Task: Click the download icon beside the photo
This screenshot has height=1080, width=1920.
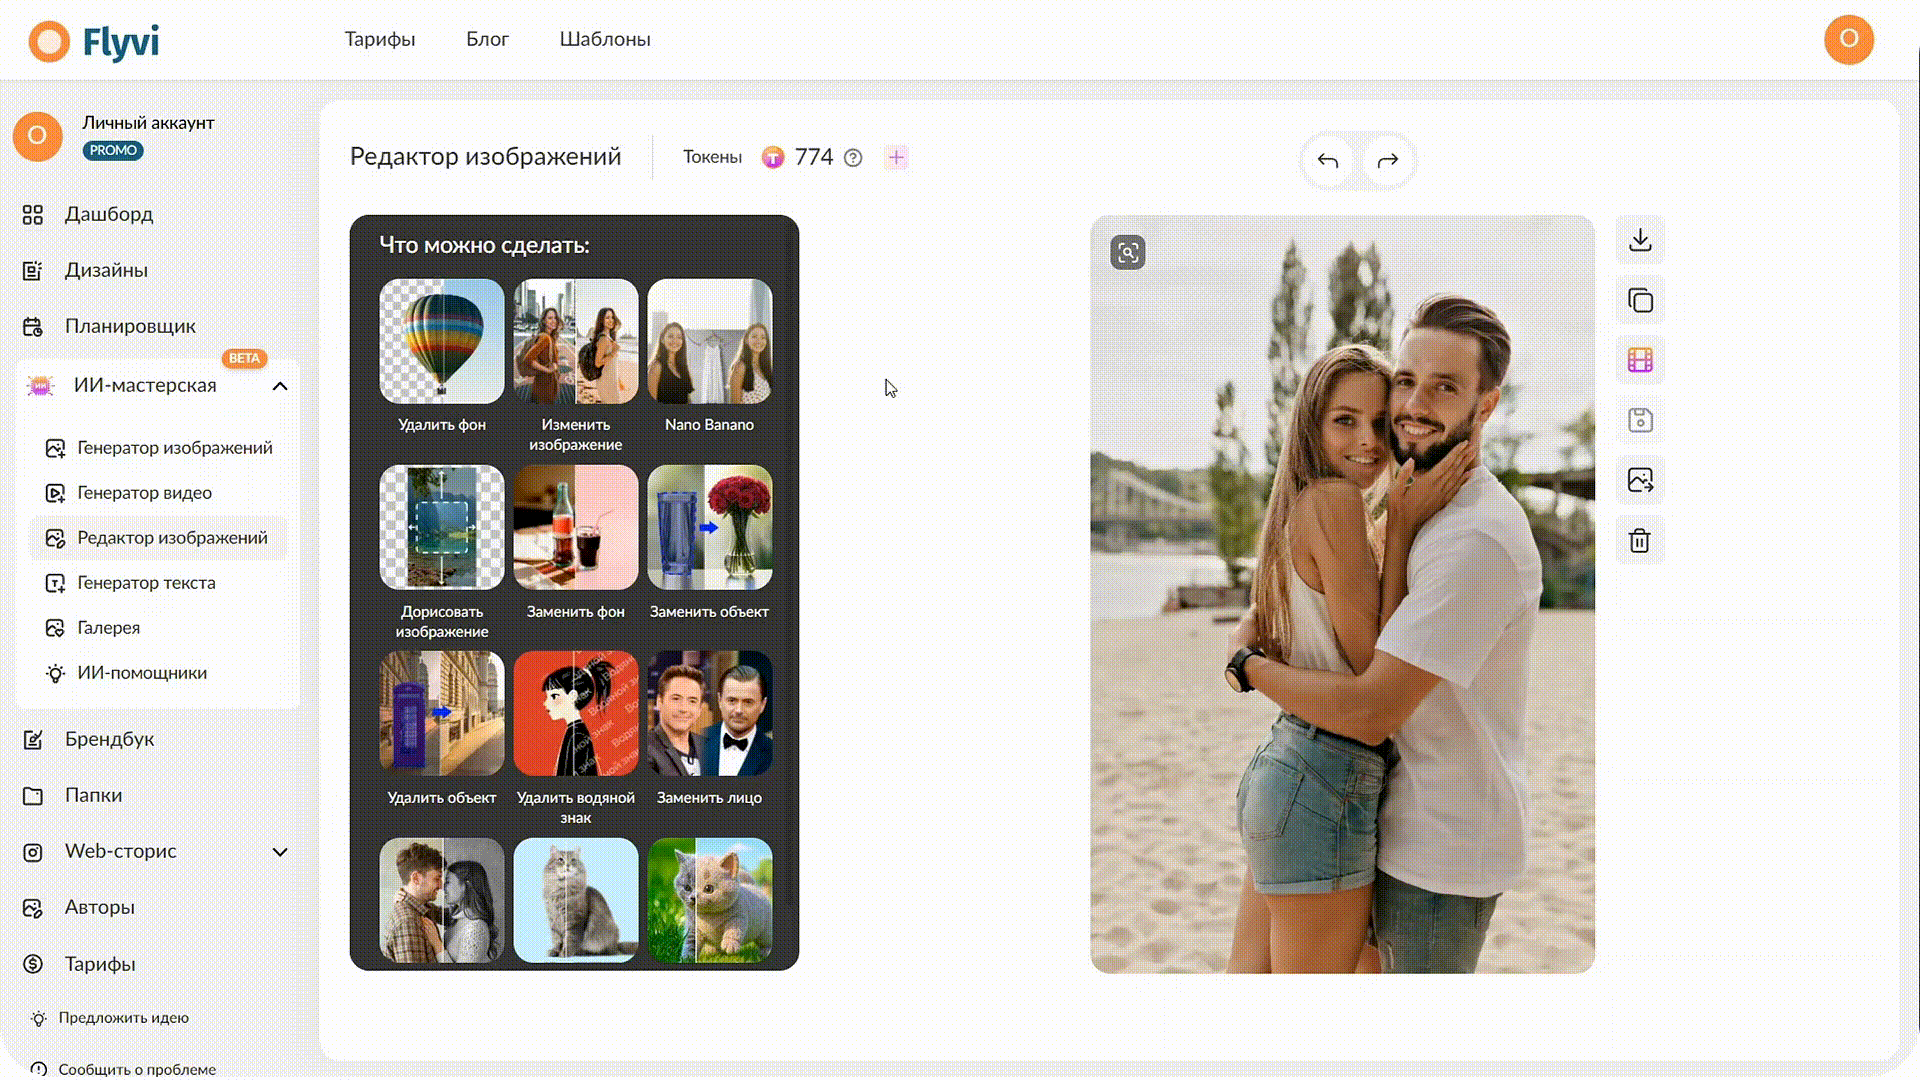Action: coord(1640,240)
